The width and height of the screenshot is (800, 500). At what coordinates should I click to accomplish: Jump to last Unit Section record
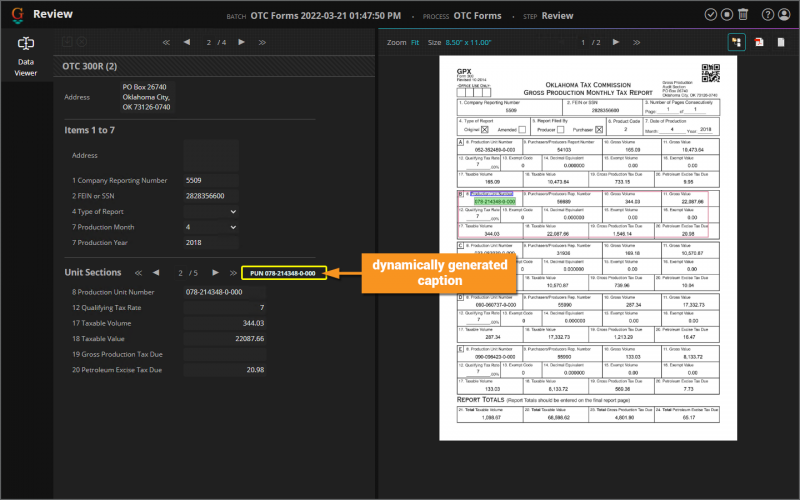233,272
